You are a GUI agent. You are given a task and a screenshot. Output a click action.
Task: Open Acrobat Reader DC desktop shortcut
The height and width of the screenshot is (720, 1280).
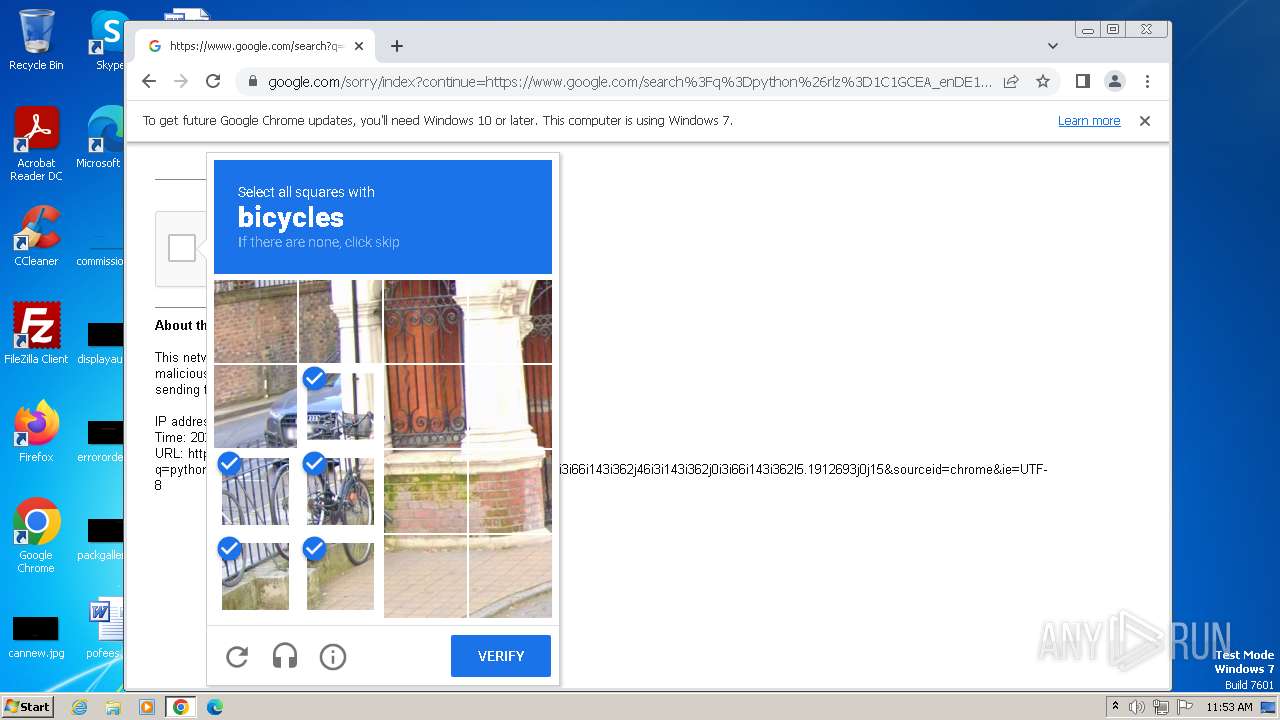point(36,145)
